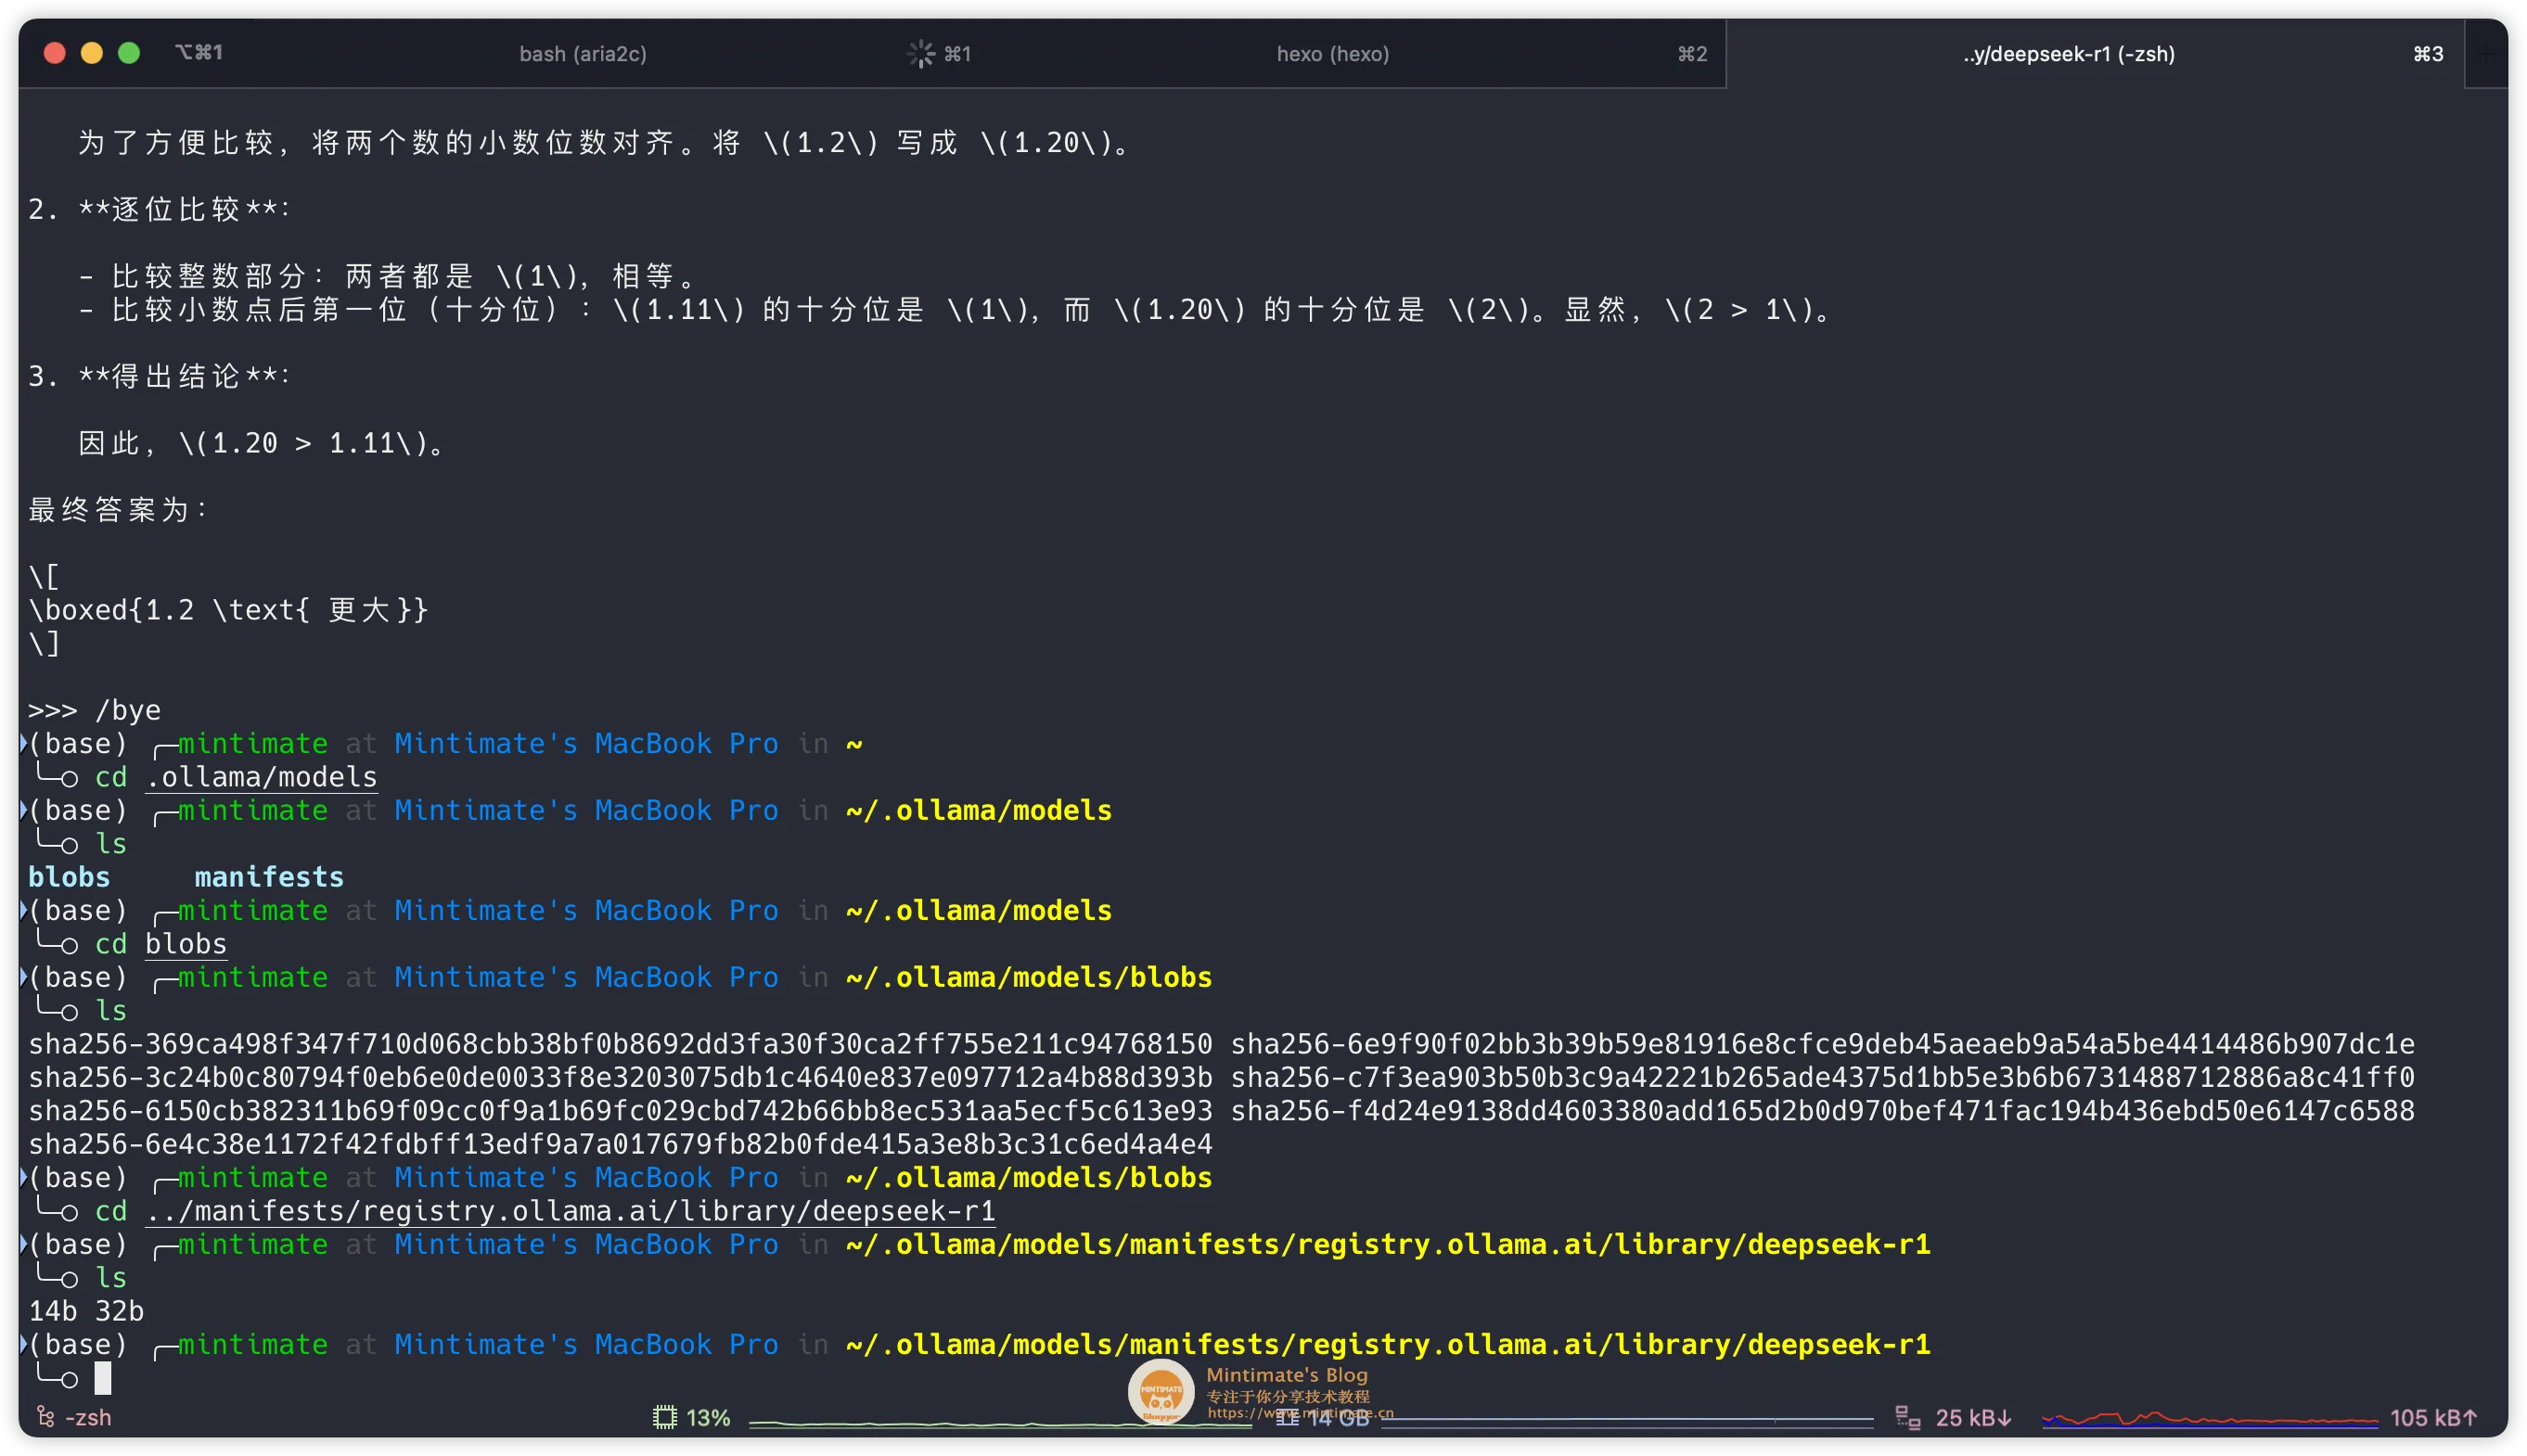Click the \boxed{1.2 \text{ 更大}} line
The height and width of the screenshot is (1456, 2527).
pyautogui.click(x=228, y=610)
